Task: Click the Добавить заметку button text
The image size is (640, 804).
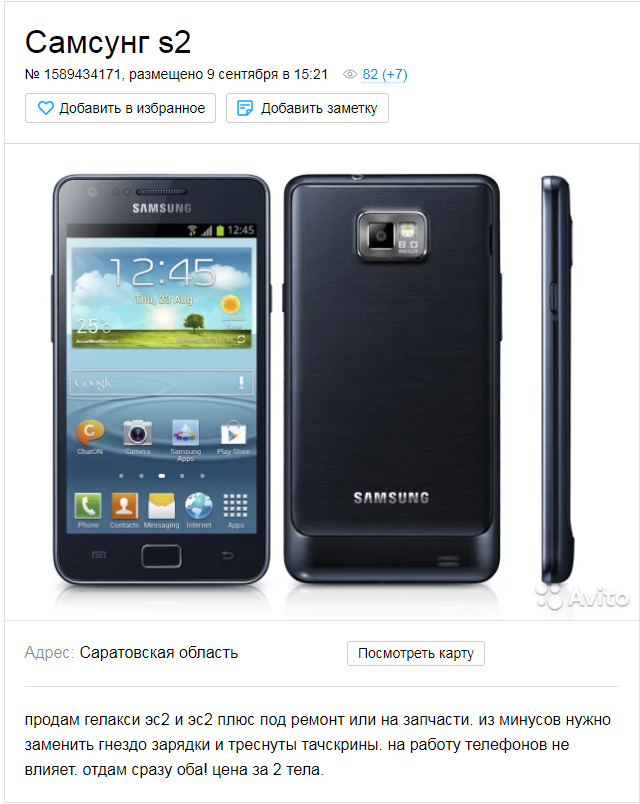Action: point(319,108)
